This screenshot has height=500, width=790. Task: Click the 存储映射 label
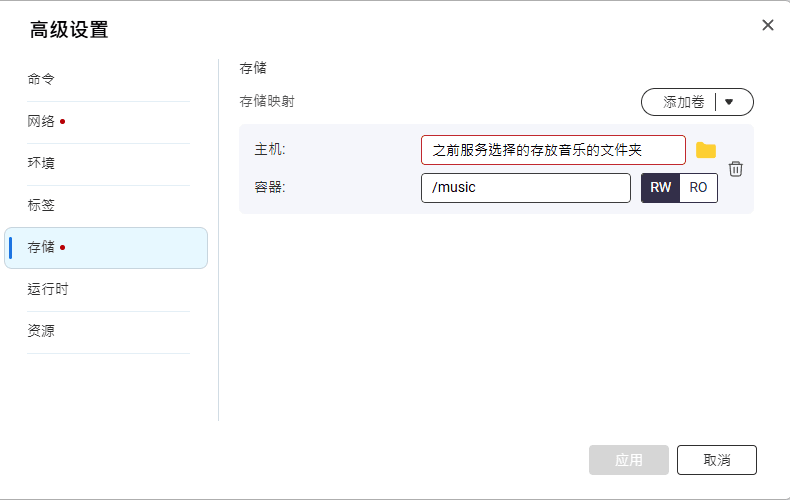(267, 101)
